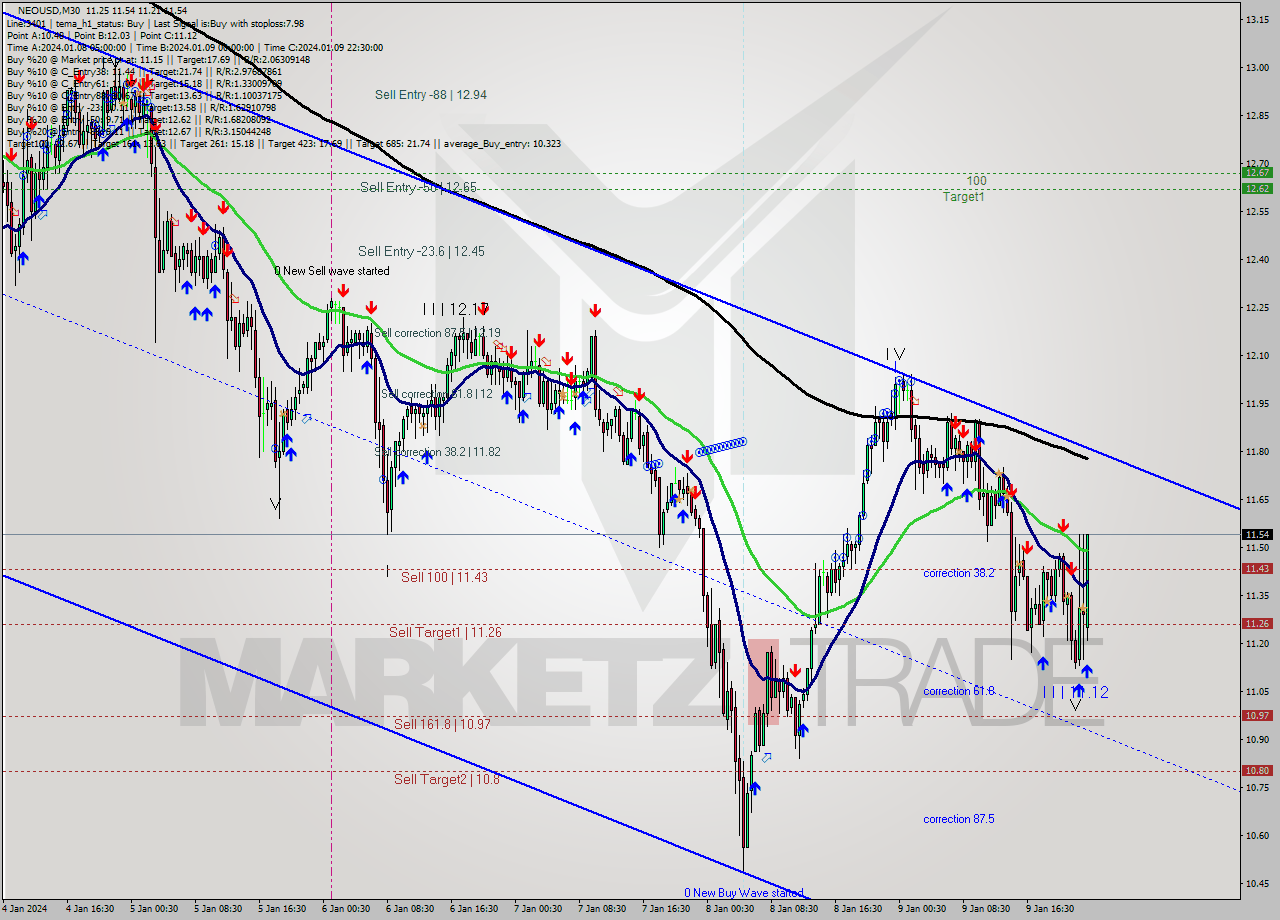Click the red 11.43 price tag on the right axis
Image resolution: width=1280 pixels, height=920 pixels.
(1256, 568)
